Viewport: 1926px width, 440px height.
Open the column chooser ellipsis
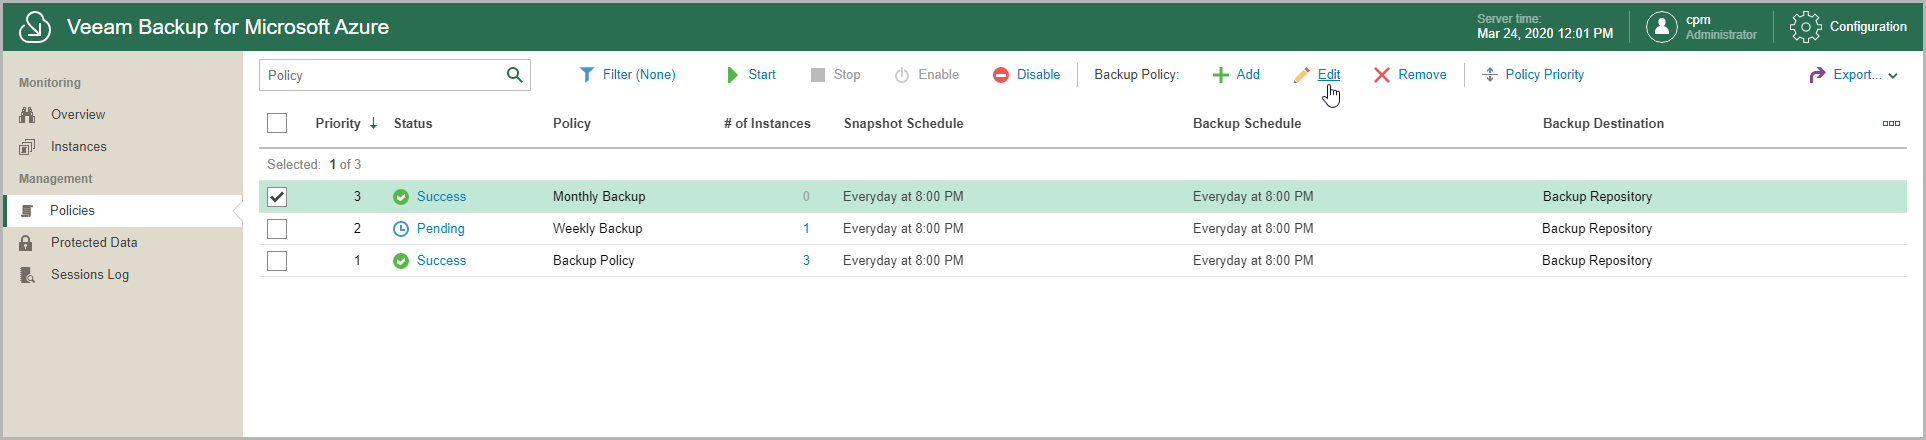1891,123
